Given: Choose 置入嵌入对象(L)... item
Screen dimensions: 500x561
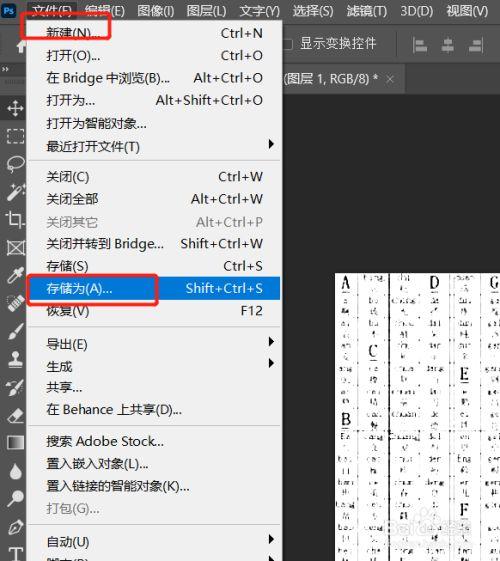Looking at the screenshot, I should [x=153, y=463].
